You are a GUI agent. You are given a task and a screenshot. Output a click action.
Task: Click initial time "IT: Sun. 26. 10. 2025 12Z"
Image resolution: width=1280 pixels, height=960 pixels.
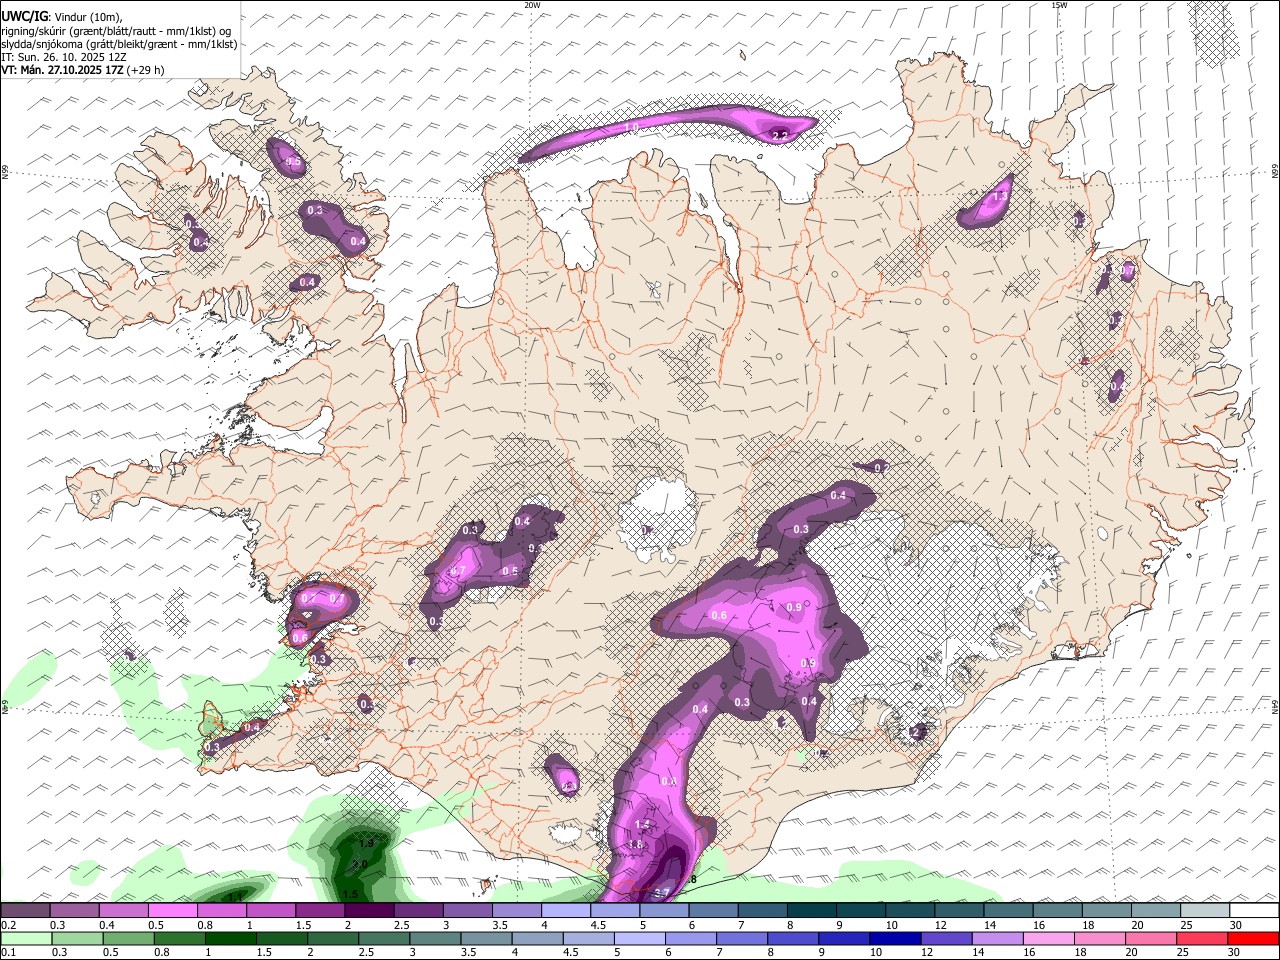tap(64, 57)
